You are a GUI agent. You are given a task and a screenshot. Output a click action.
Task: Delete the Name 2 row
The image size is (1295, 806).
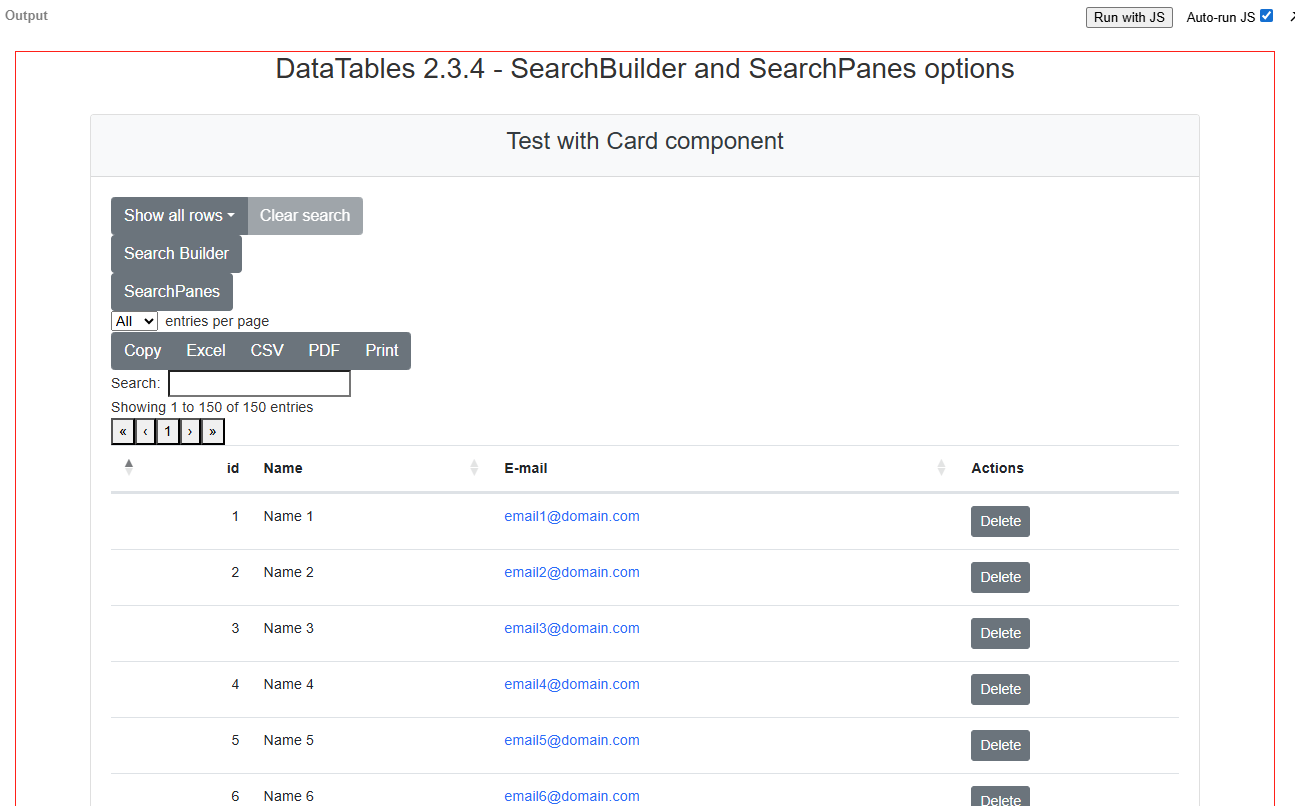coord(1000,578)
